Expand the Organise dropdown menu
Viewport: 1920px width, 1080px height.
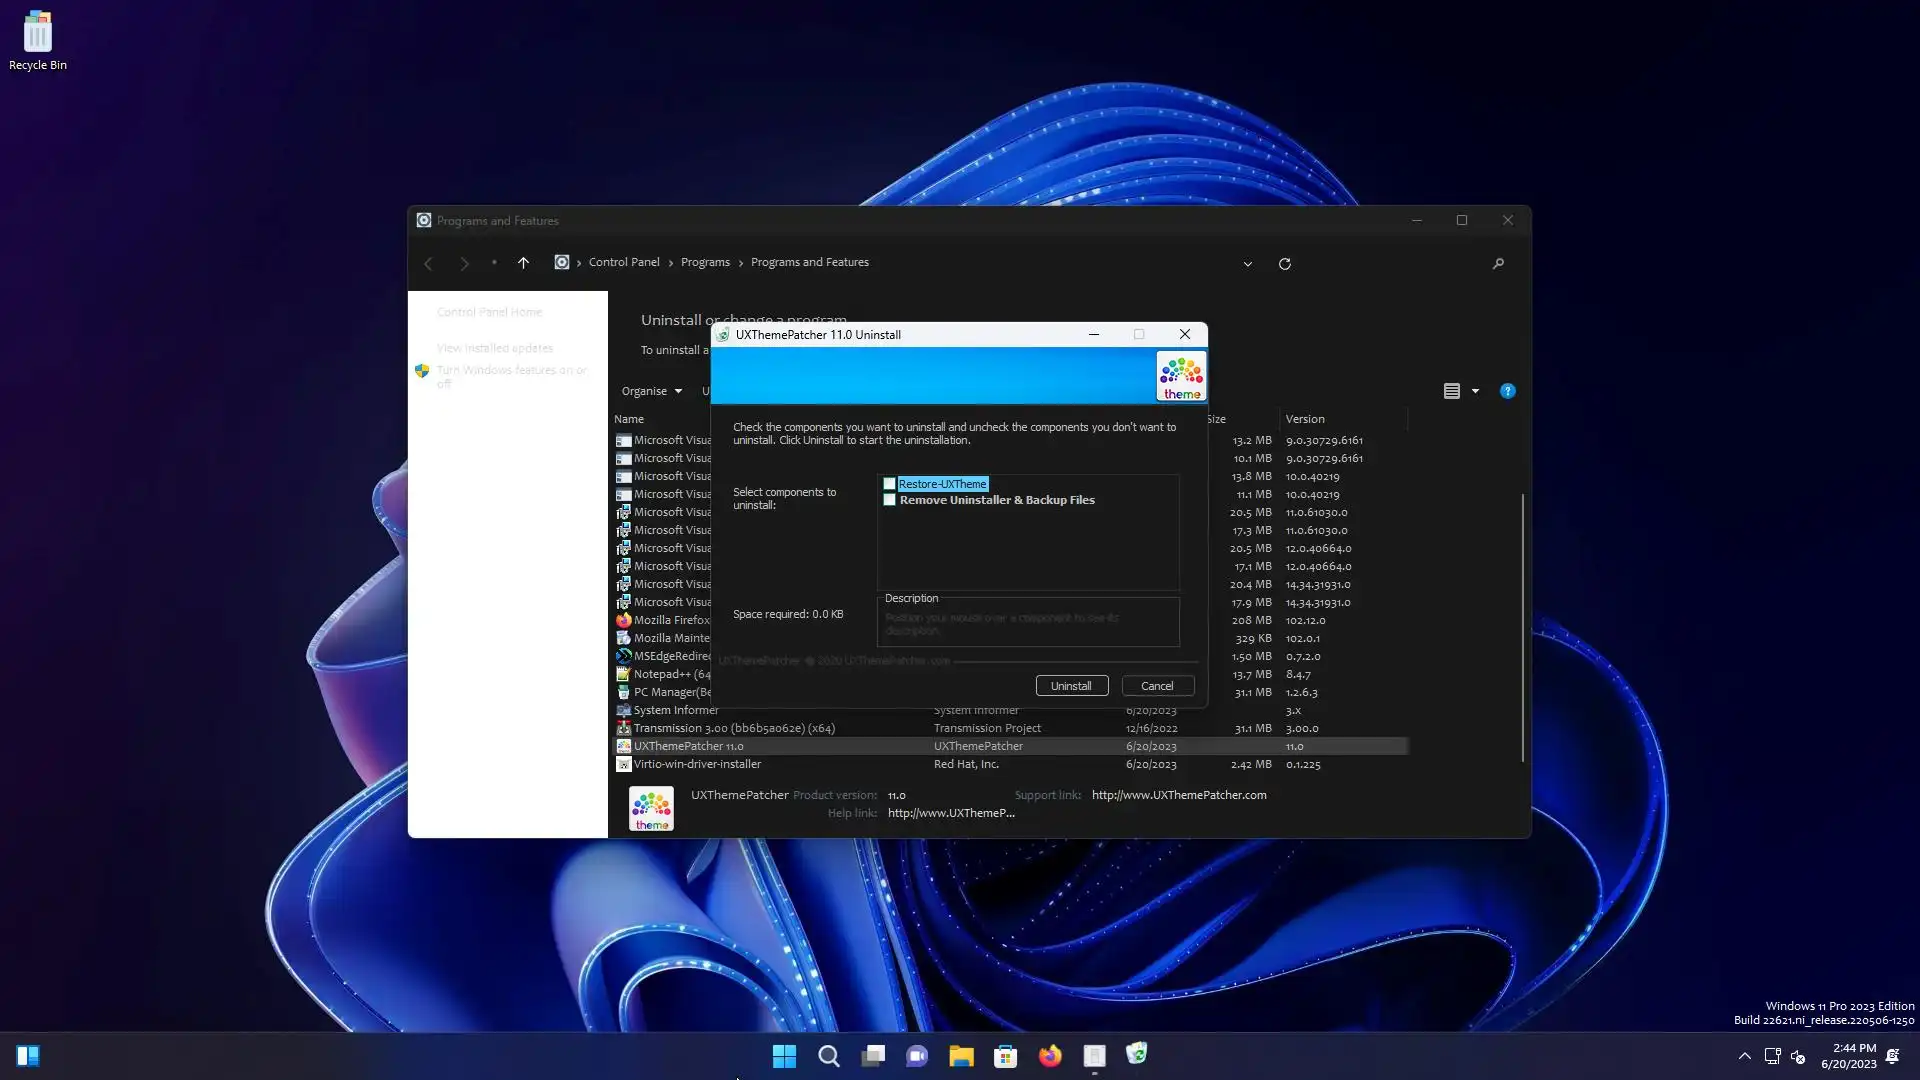pos(651,391)
